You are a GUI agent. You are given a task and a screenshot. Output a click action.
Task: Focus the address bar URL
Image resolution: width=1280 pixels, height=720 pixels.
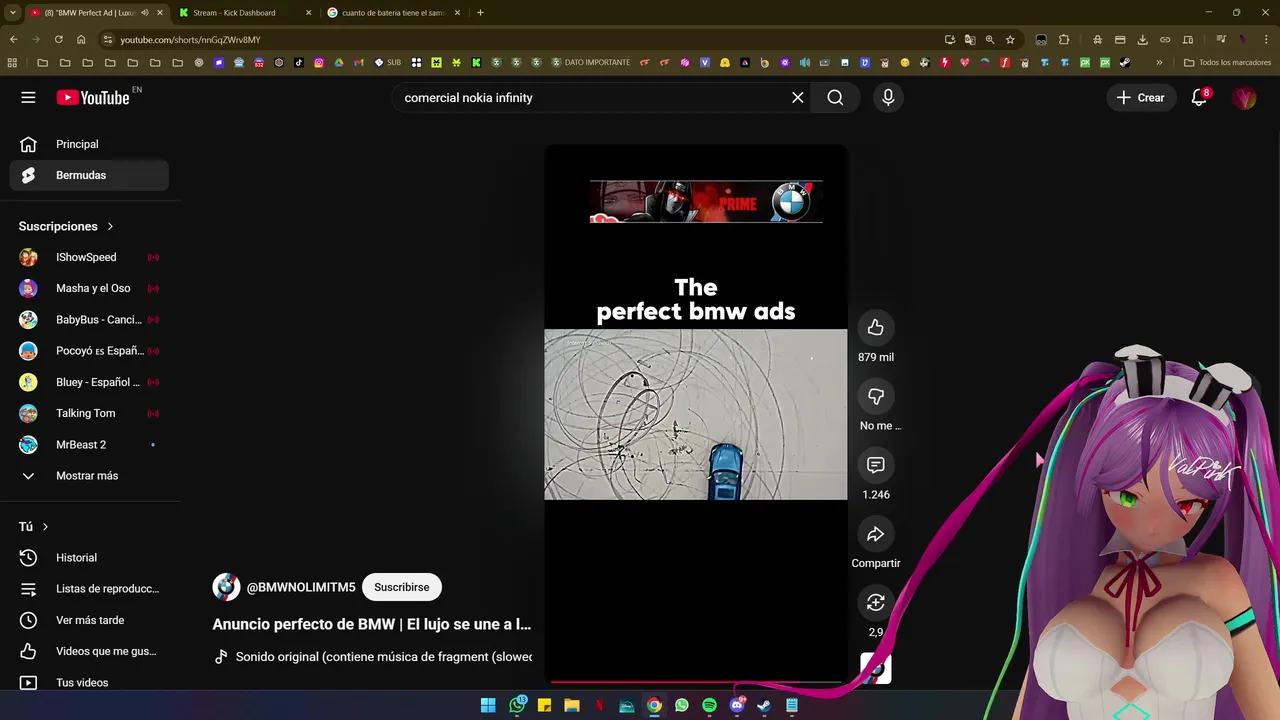click(x=190, y=39)
